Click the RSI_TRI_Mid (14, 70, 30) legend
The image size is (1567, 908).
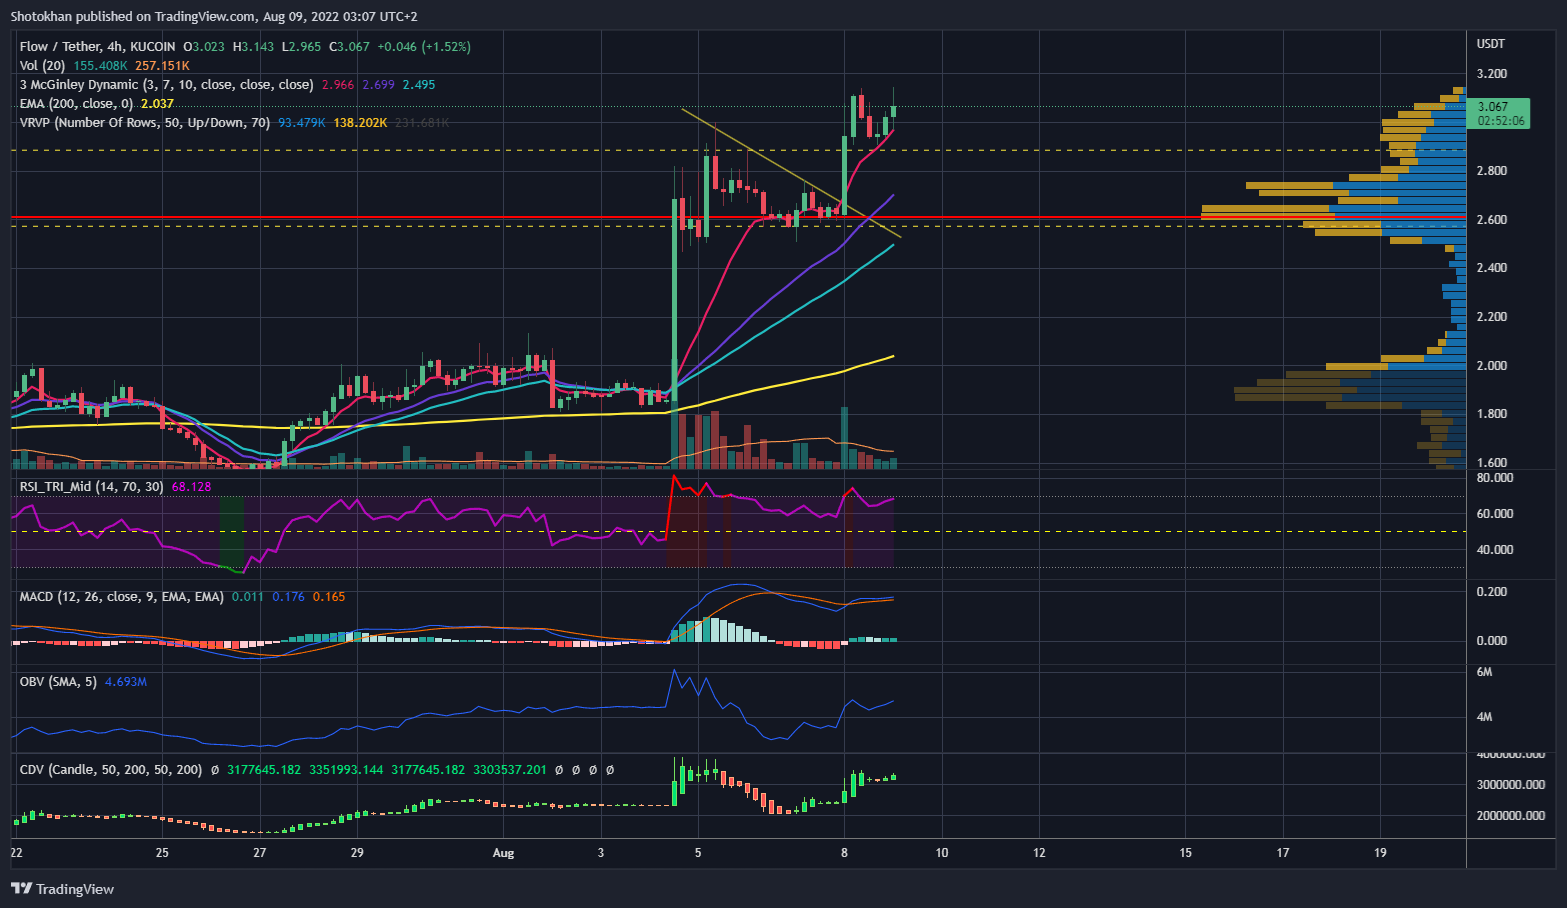click(92, 486)
